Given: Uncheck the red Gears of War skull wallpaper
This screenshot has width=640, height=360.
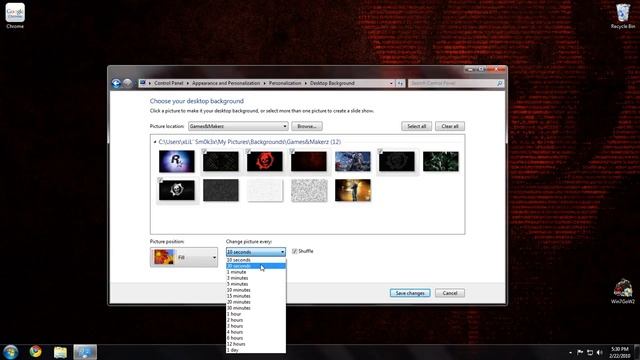Looking at the screenshot, I should 248,151.
